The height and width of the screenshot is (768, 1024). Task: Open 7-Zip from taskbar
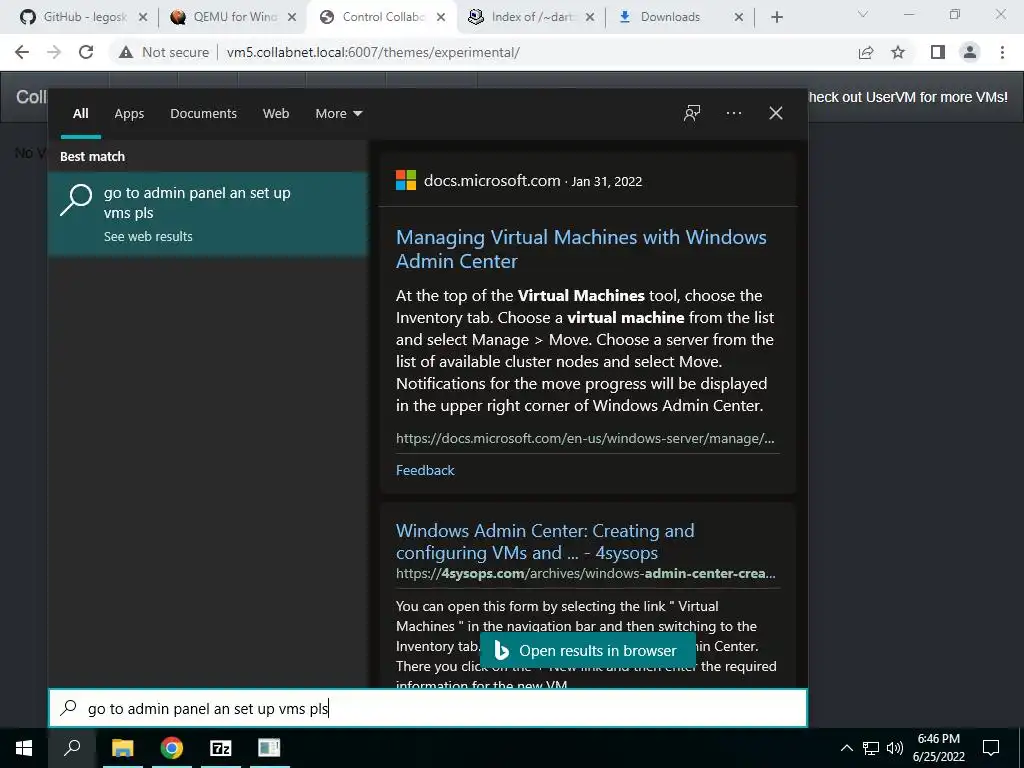pyautogui.click(x=221, y=748)
